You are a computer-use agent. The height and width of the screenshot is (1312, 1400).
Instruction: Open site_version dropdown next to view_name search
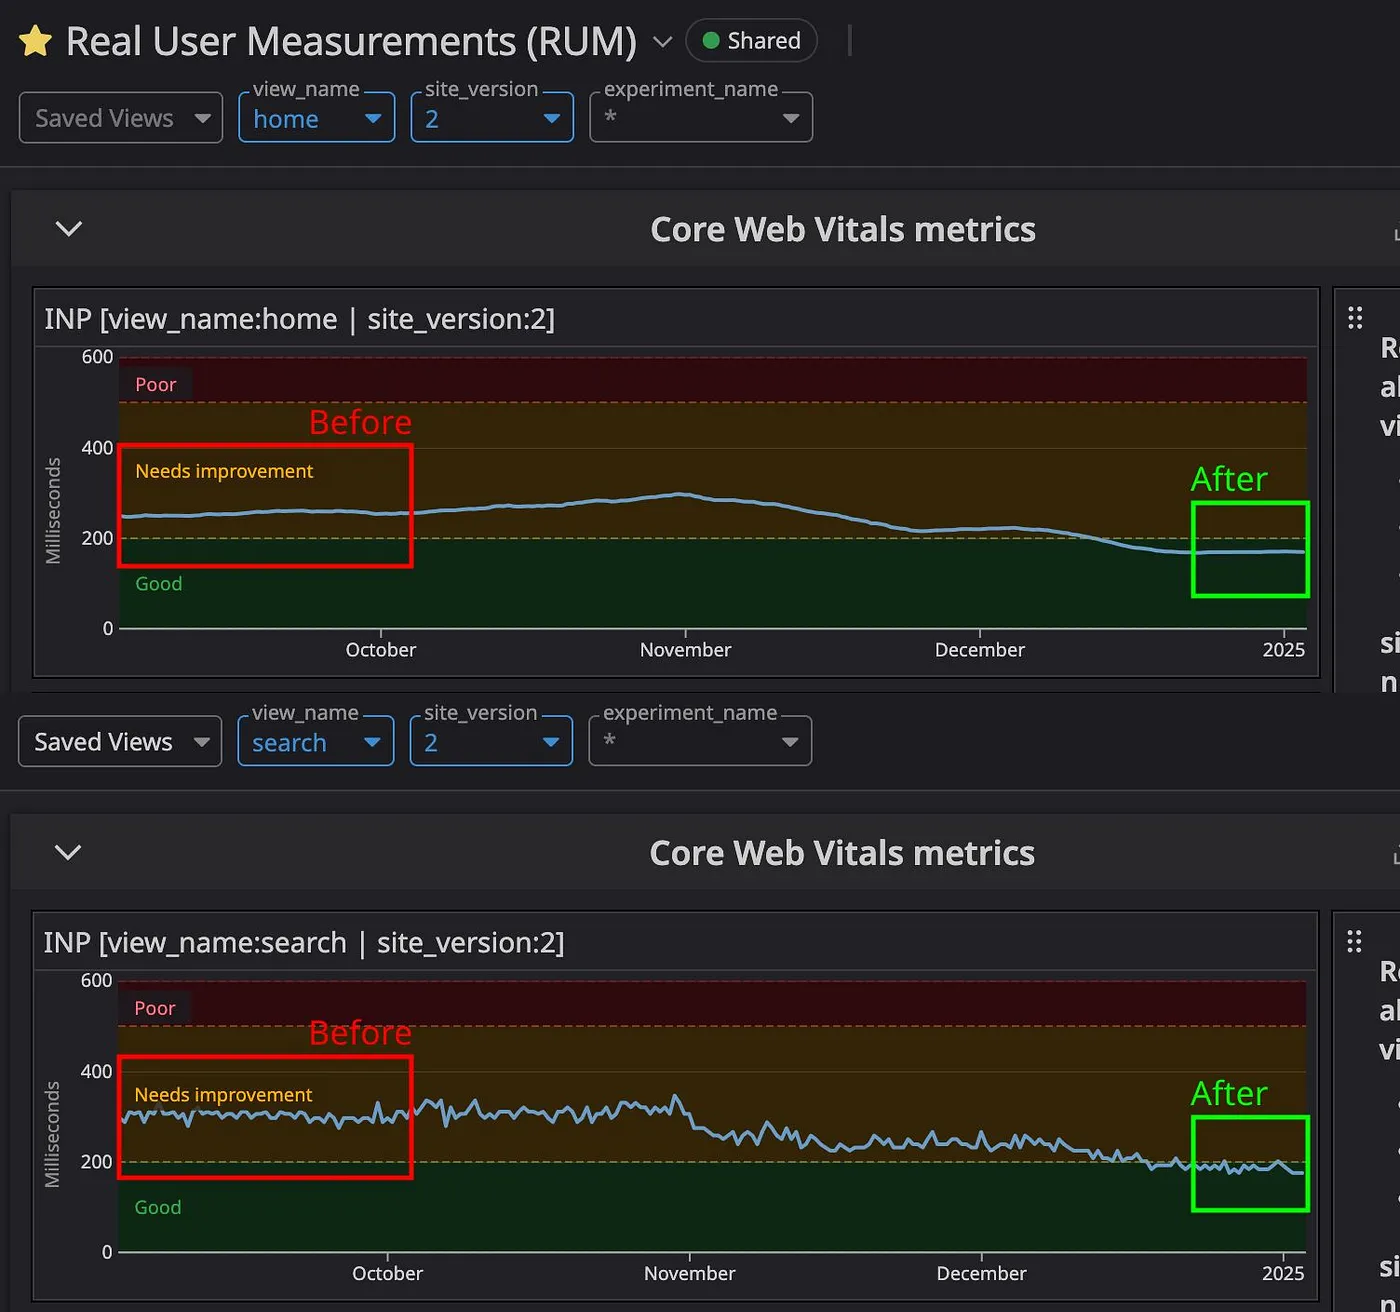tap(491, 742)
